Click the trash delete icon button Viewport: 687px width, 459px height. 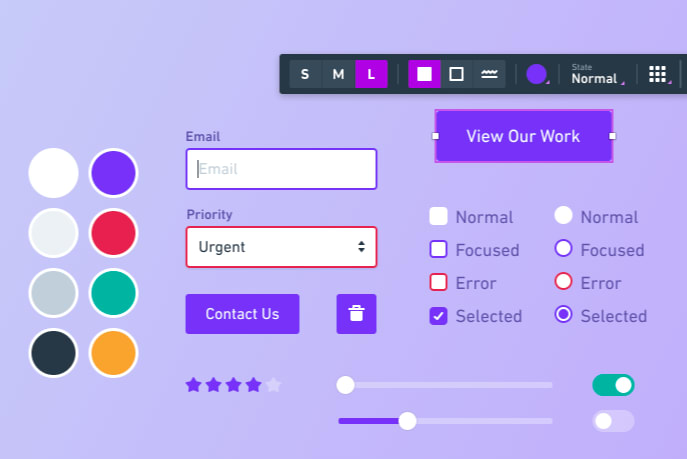click(x=356, y=314)
